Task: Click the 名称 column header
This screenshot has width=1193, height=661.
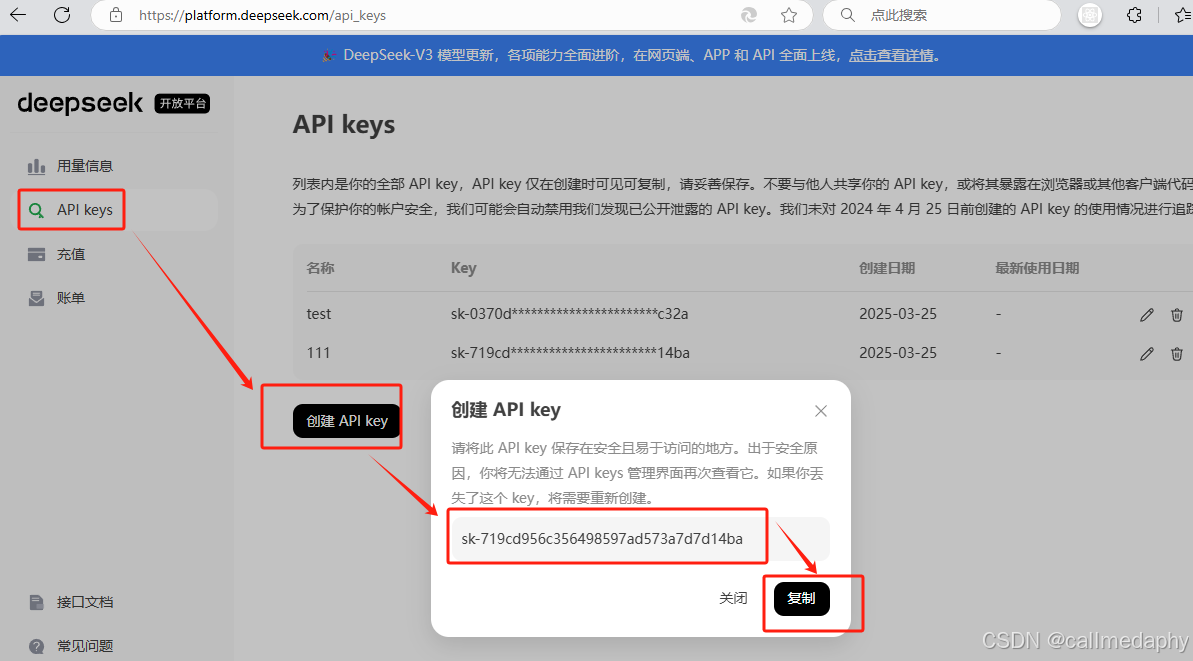Action: tap(320, 268)
